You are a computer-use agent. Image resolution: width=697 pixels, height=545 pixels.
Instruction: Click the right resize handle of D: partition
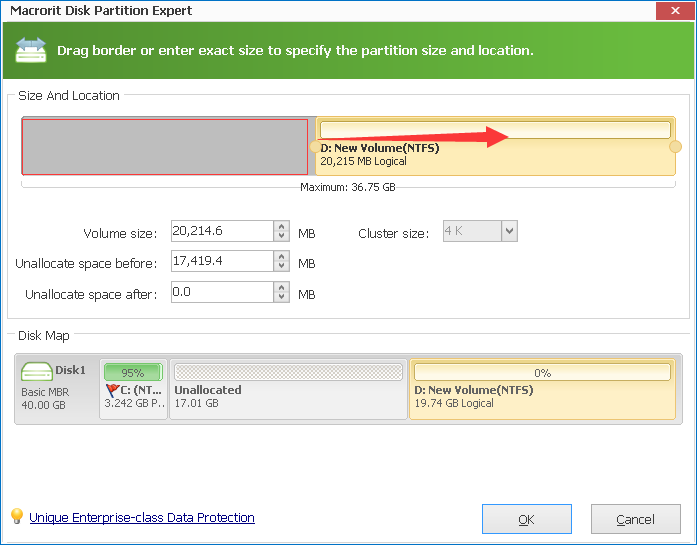click(675, 147)
